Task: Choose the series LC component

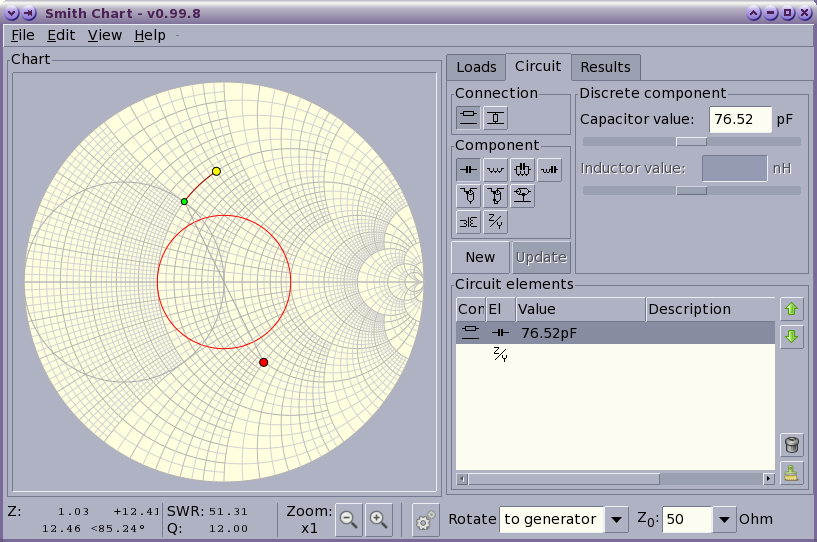Action: [x=549, y=169]
